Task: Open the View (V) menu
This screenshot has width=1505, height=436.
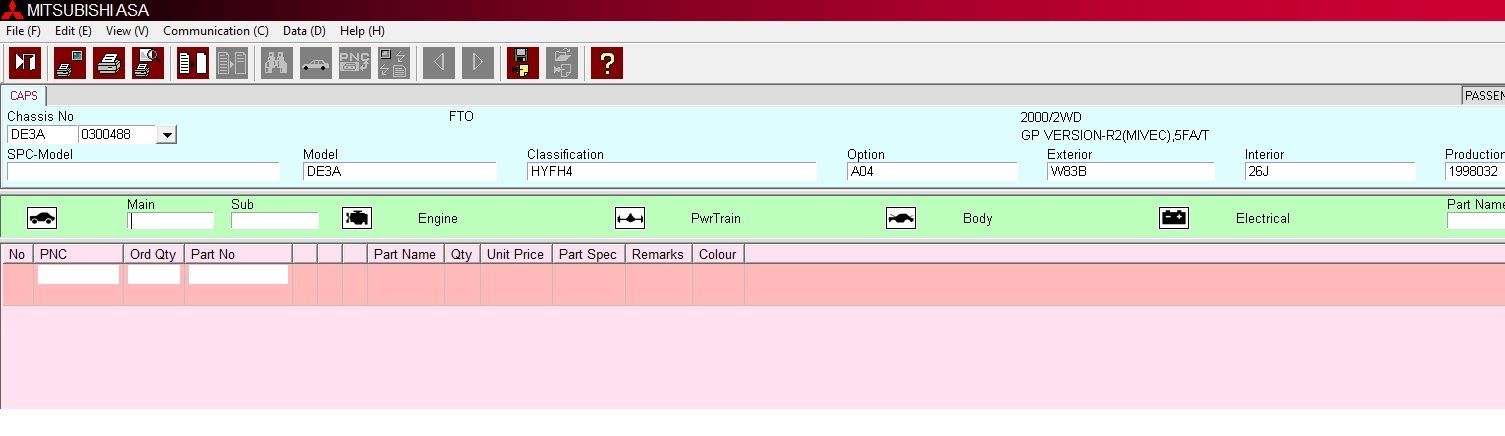Action: pos(127,31)
